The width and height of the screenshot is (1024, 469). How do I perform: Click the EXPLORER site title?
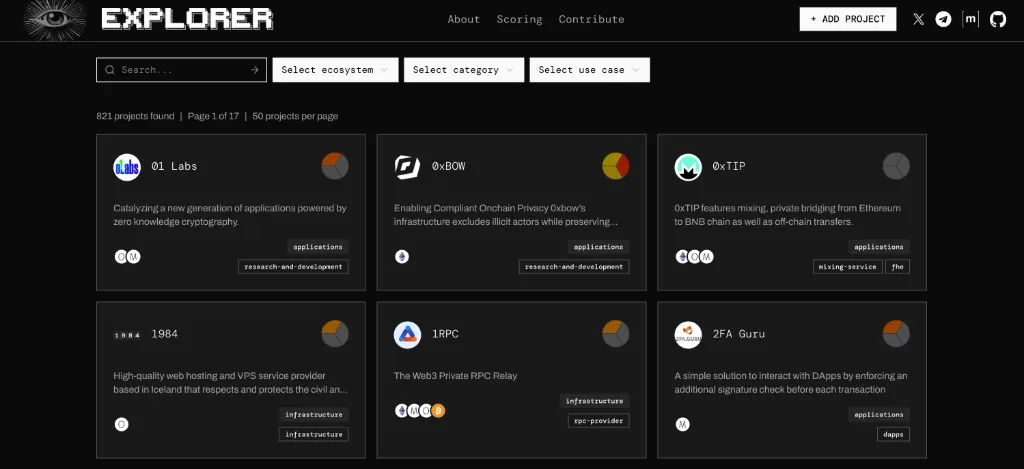coord(187,20)
